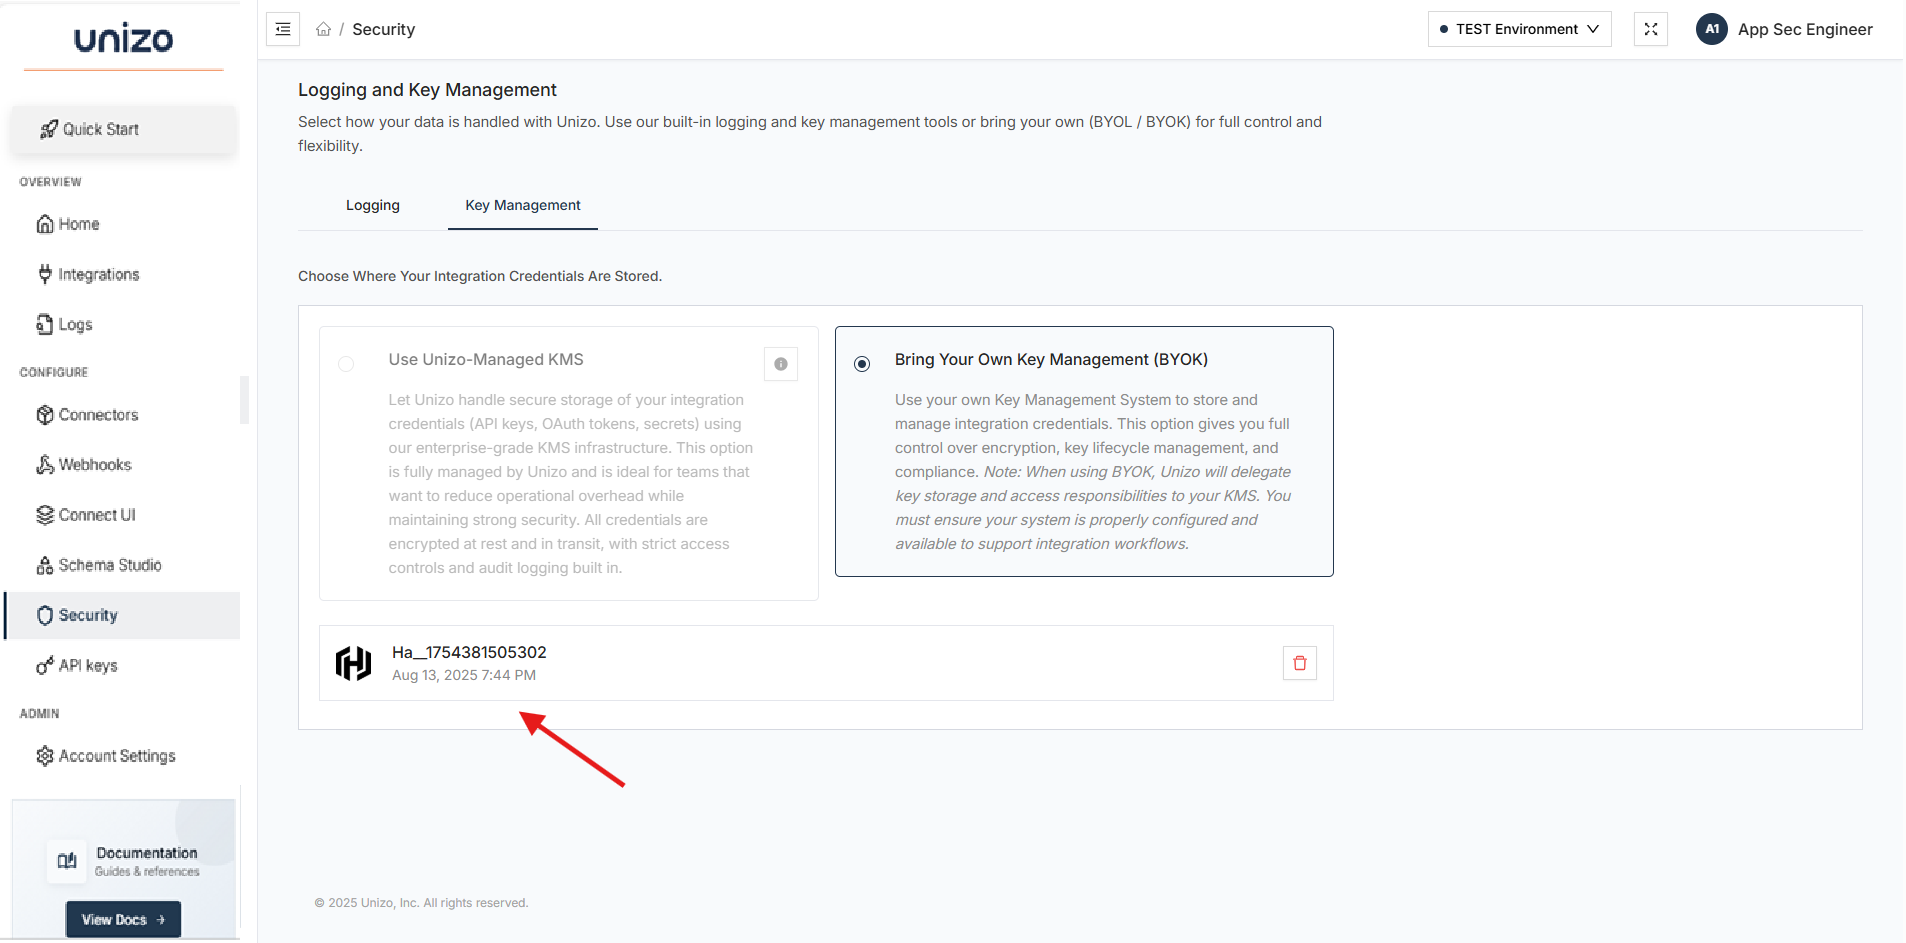Navigate to Home in sidebar
This screenshot has width=1906, height=943.
click(x=122, y=224)
